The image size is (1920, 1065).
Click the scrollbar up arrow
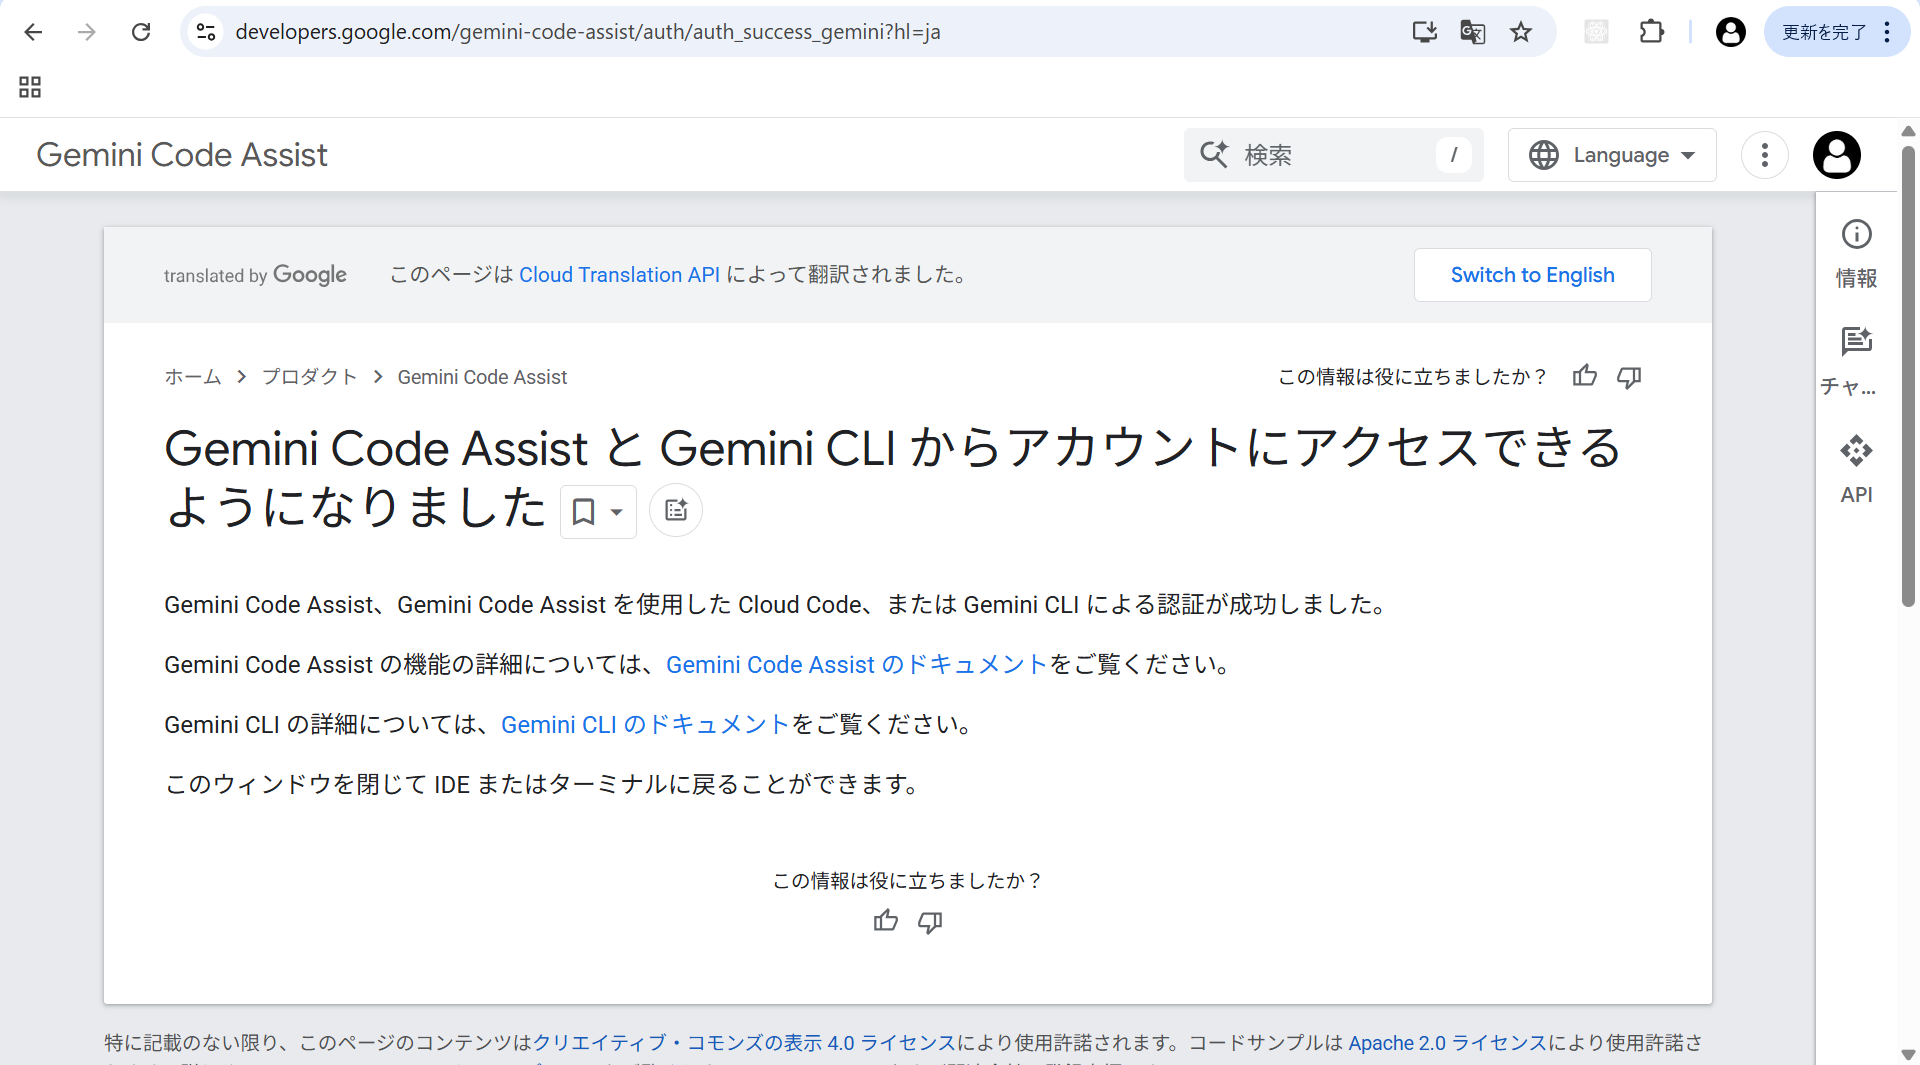[1908, 131]
